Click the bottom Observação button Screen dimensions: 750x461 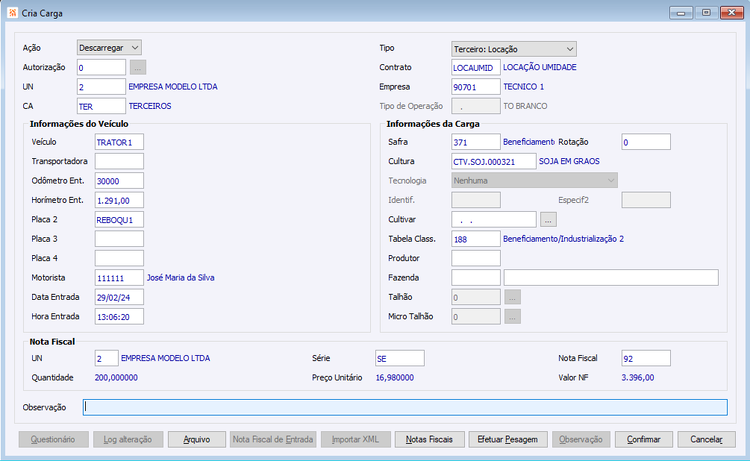click(x=581, y=439)
